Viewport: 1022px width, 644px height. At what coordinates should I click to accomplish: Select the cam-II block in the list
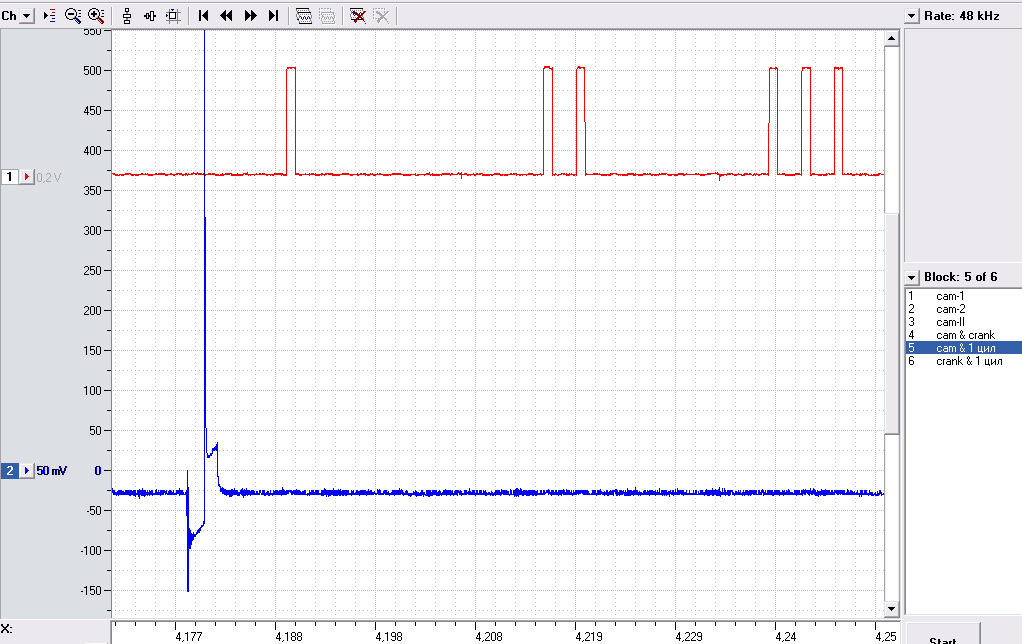[x=963, y=322]
